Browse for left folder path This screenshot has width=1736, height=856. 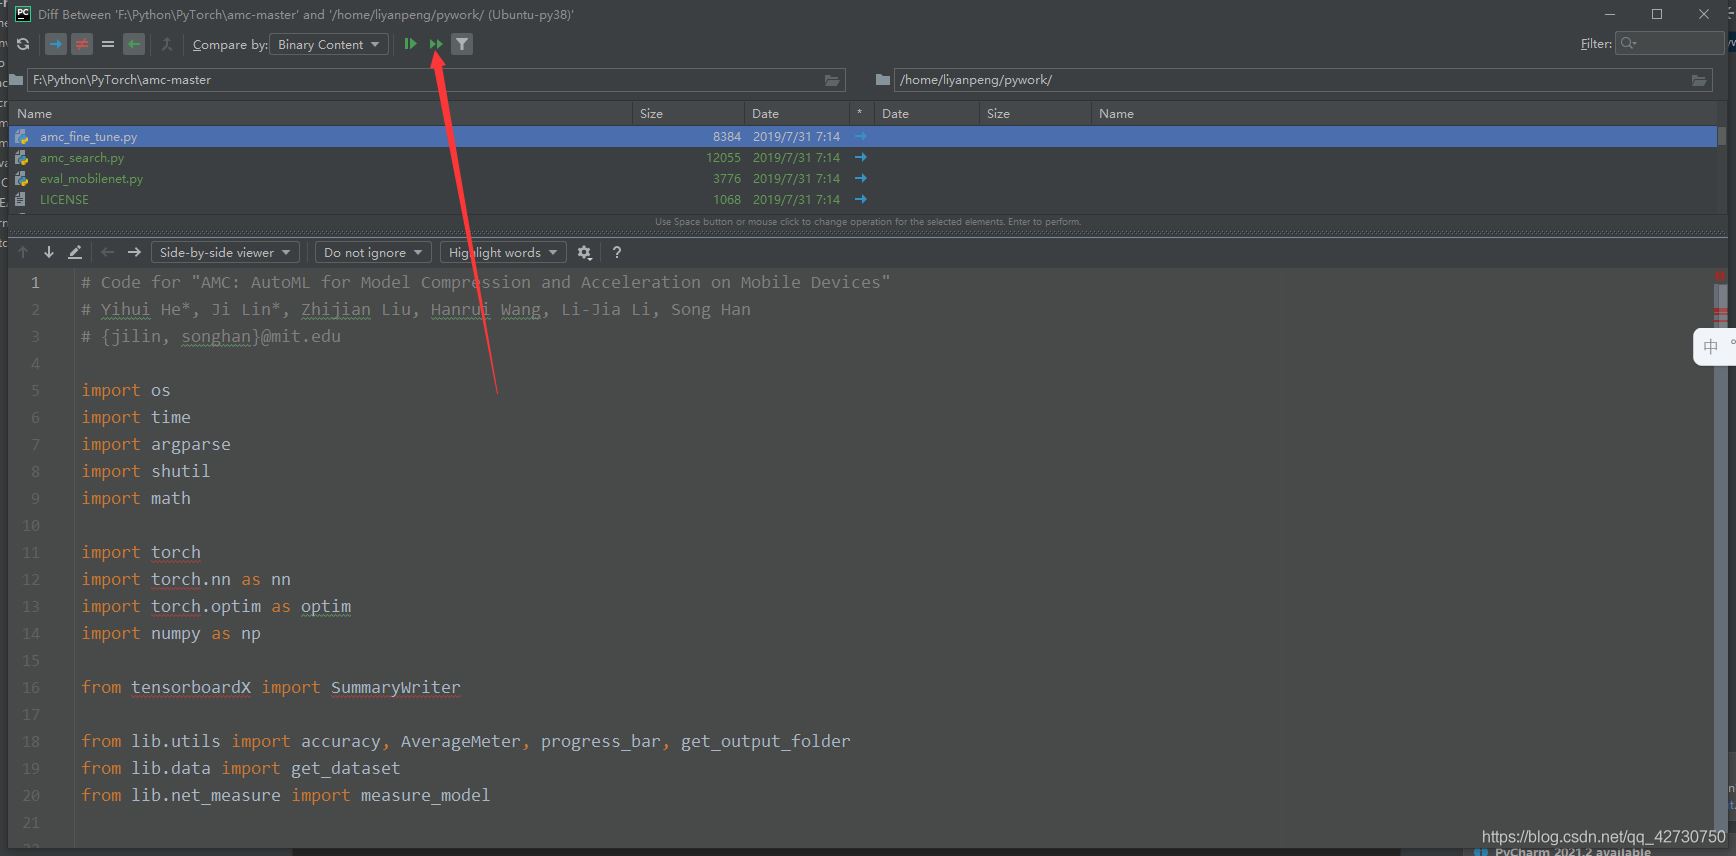832,80
